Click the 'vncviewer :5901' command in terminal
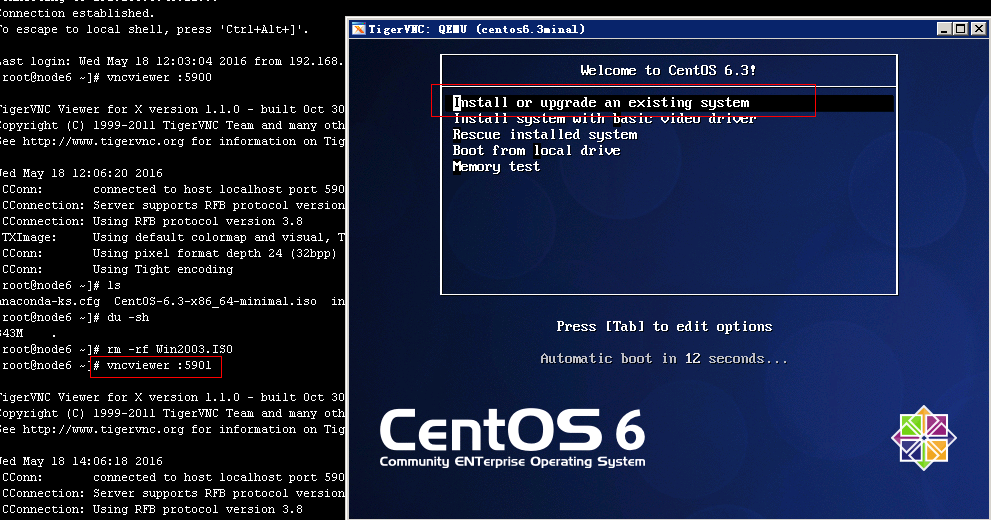Image resolution: width=991 pixels, height=520 pixels. tap(159, 365)
